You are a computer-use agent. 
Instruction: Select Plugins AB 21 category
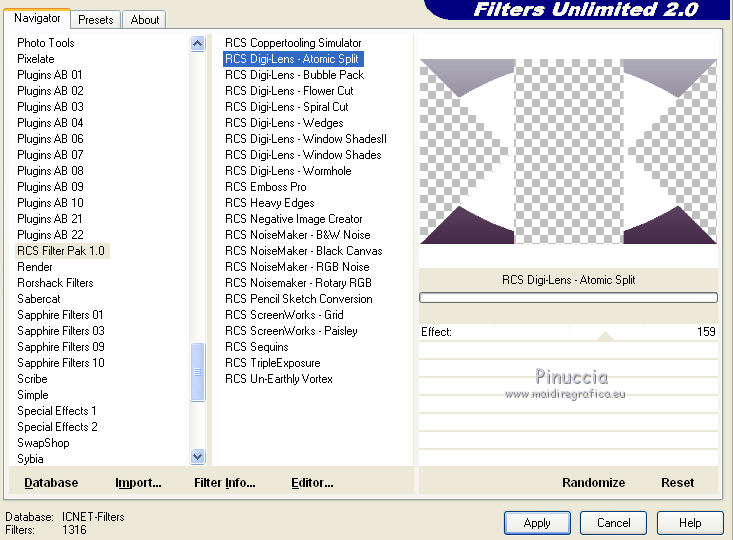click(x=50, y=219)
